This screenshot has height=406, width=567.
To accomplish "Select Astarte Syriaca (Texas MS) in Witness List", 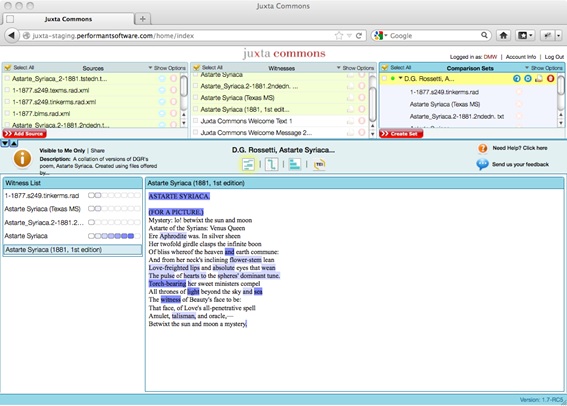I will click(x=42, y=209).
